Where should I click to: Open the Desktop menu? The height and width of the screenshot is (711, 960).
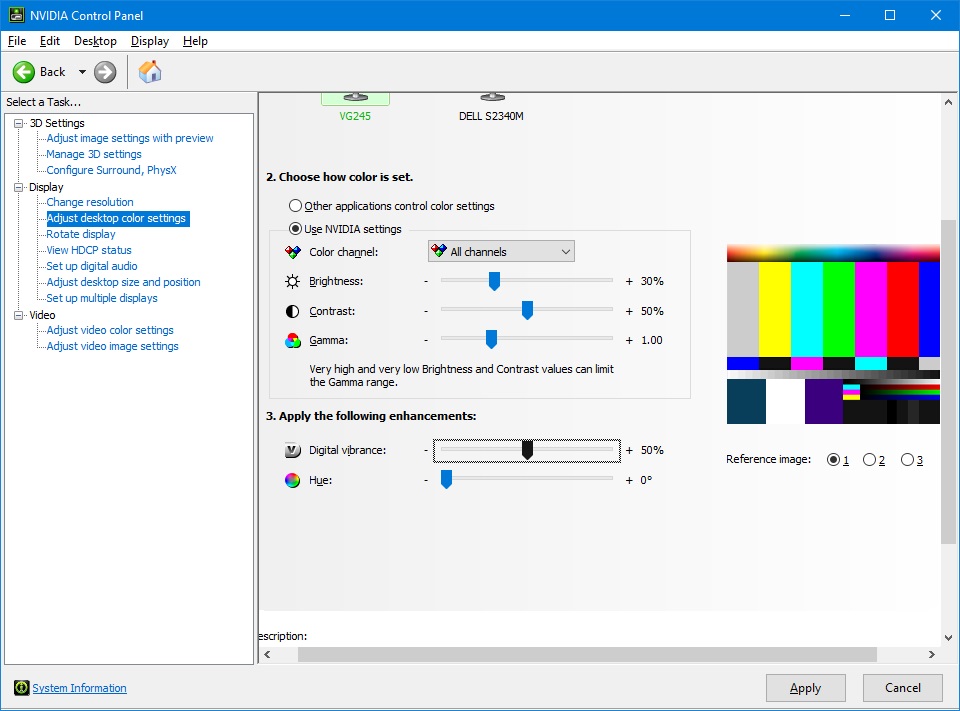[x=95, y=41]
